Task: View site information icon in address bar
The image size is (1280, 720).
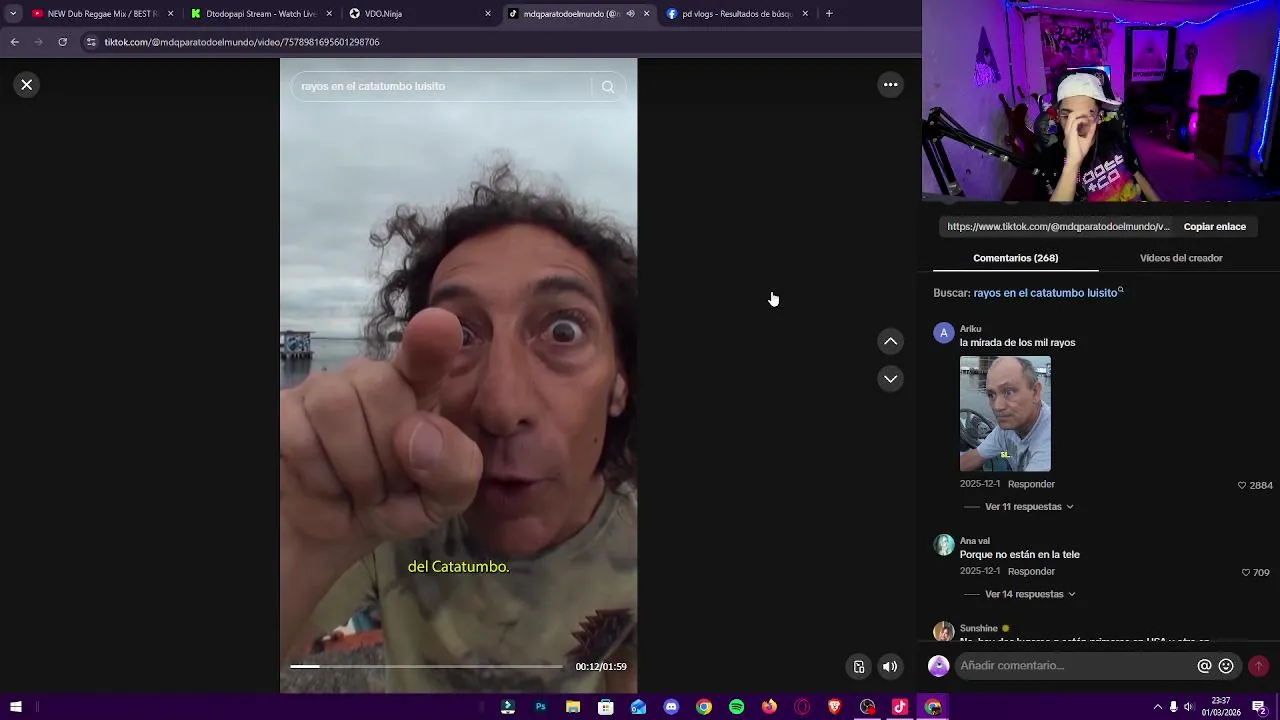Action: tap(92, 42)
